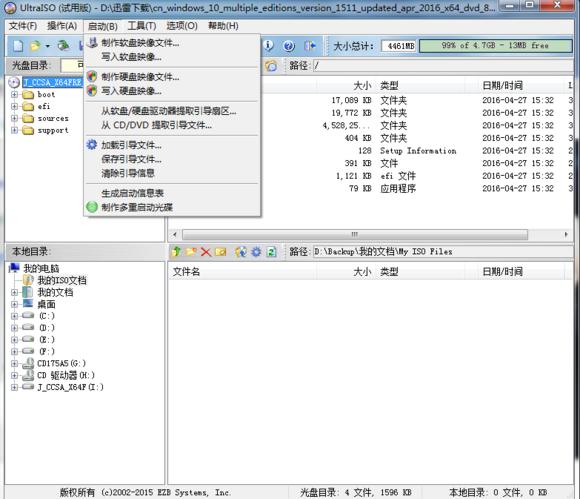Choose 写入软盘映像... menu entry
The width and height of the screenshot is (580, 499).
[x=172, y=57]
